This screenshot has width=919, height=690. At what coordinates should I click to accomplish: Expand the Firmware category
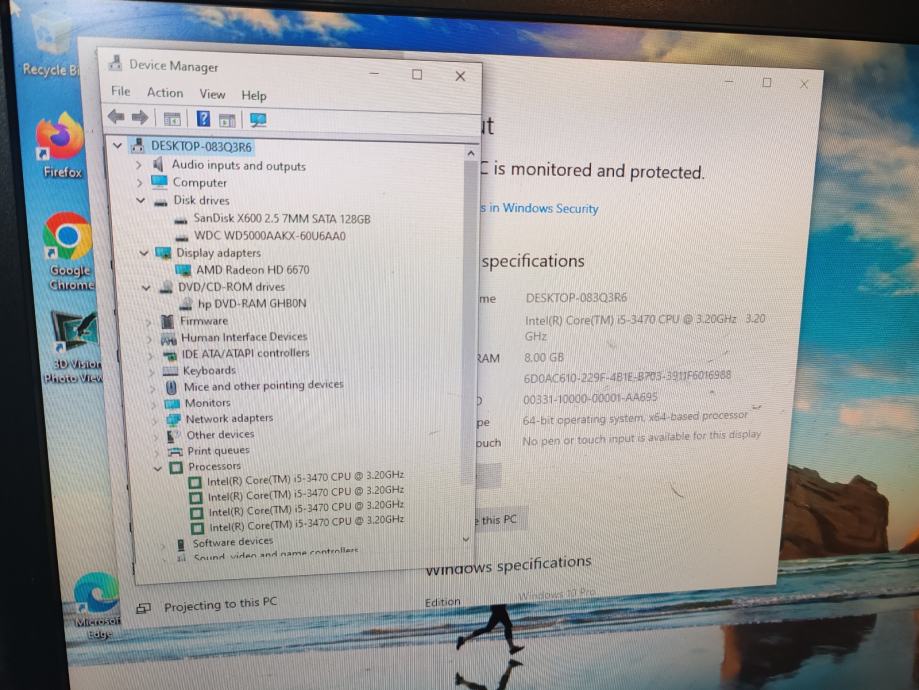(x=149, y=322)
